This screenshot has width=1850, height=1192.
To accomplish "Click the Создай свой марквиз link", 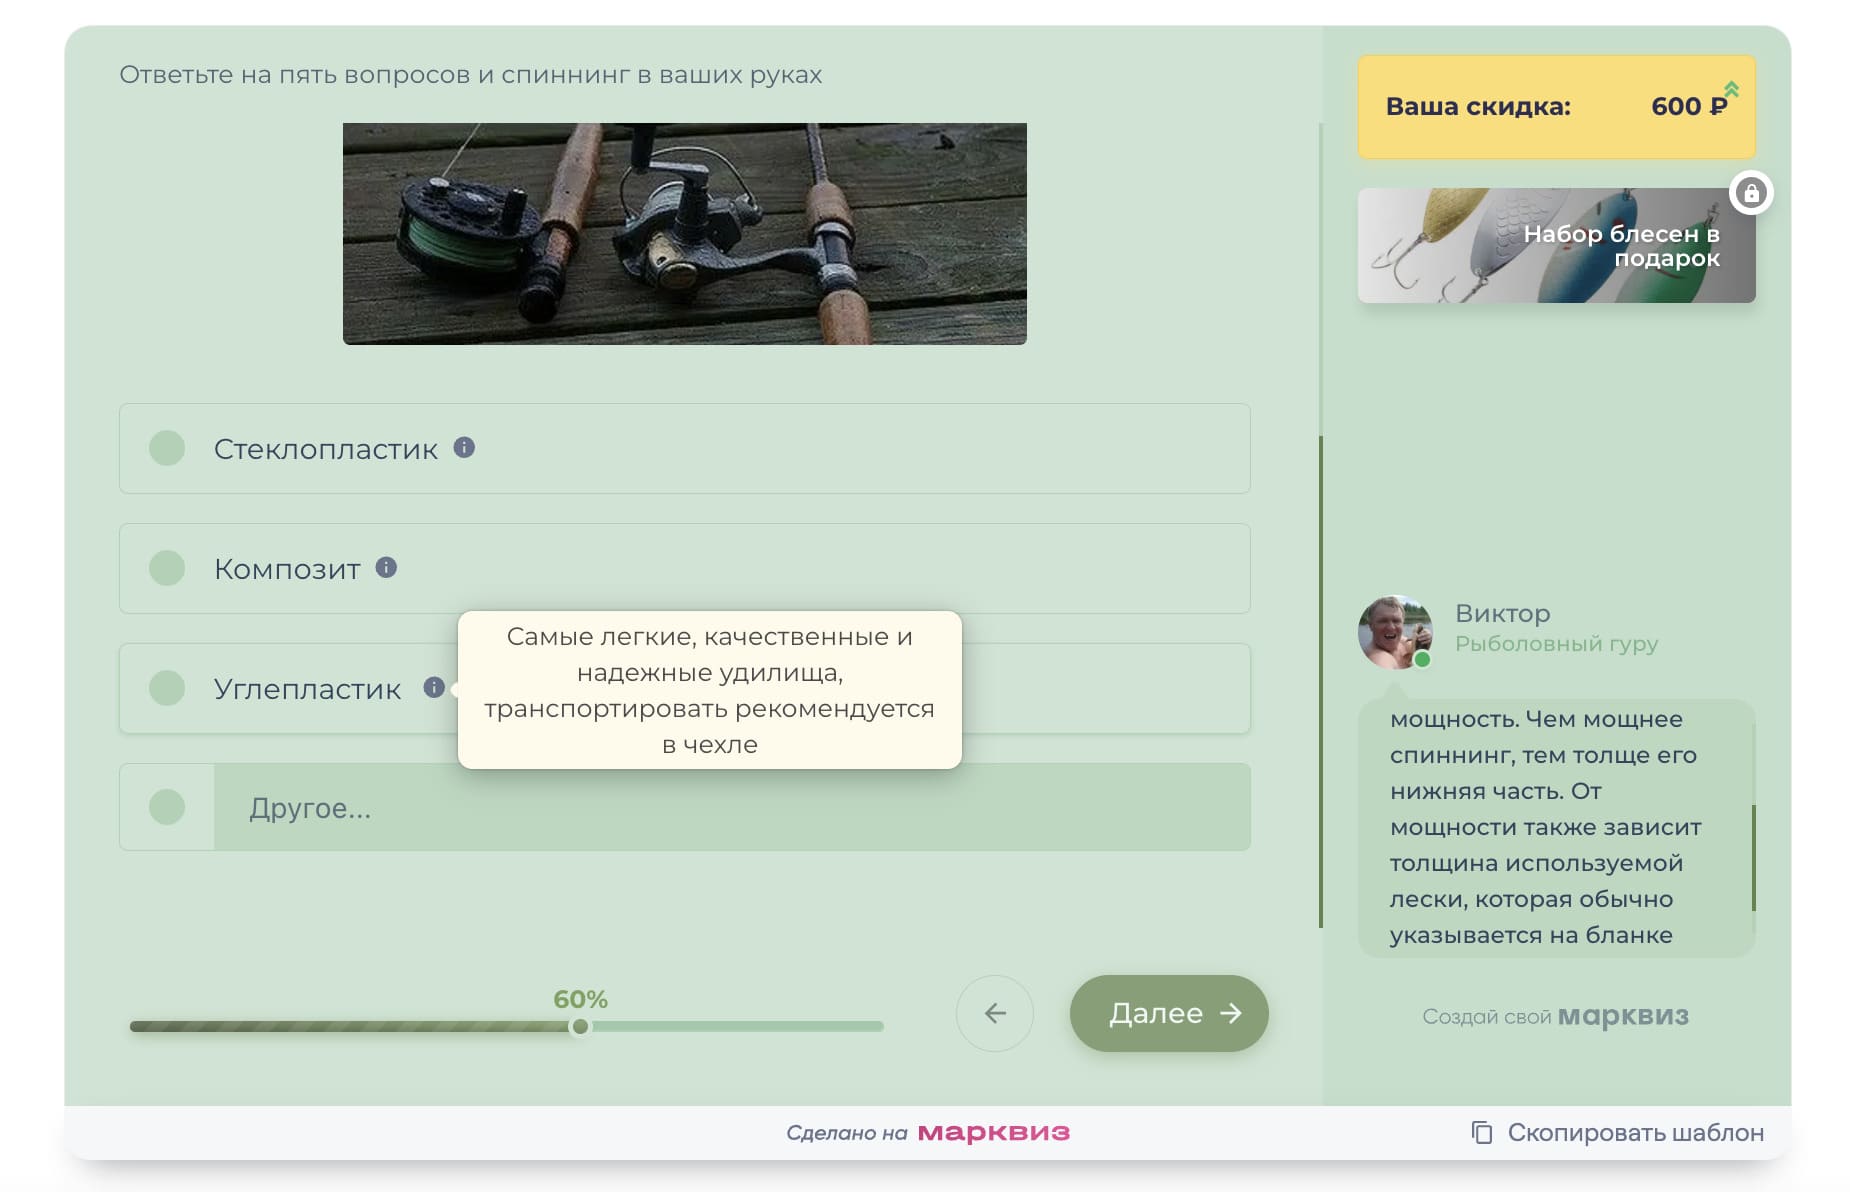I will [x=1555, y=1016].
